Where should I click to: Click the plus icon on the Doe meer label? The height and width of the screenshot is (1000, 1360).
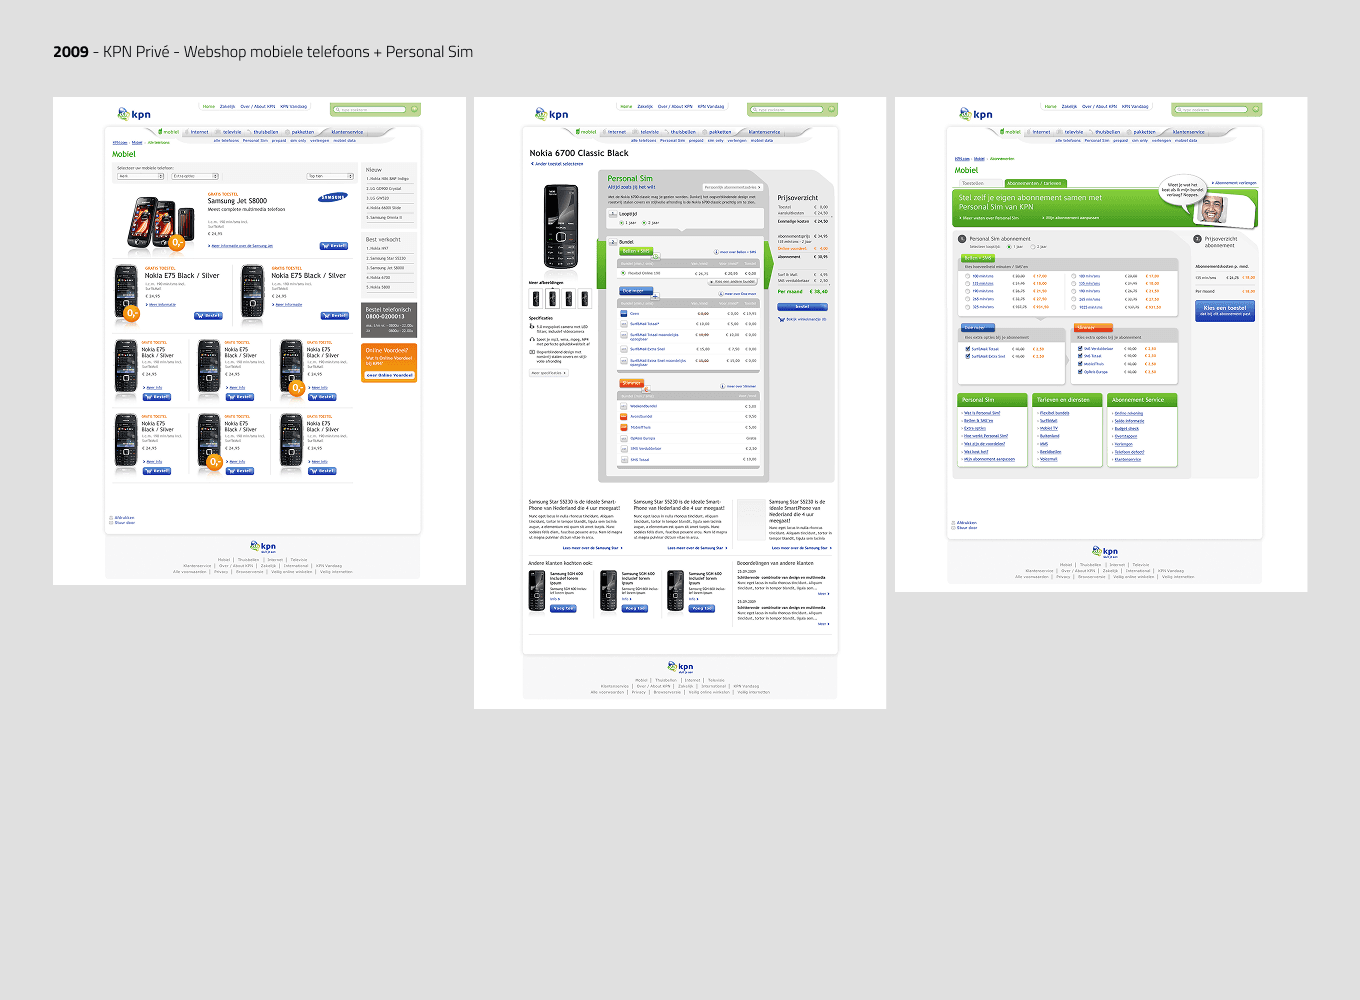654,296
